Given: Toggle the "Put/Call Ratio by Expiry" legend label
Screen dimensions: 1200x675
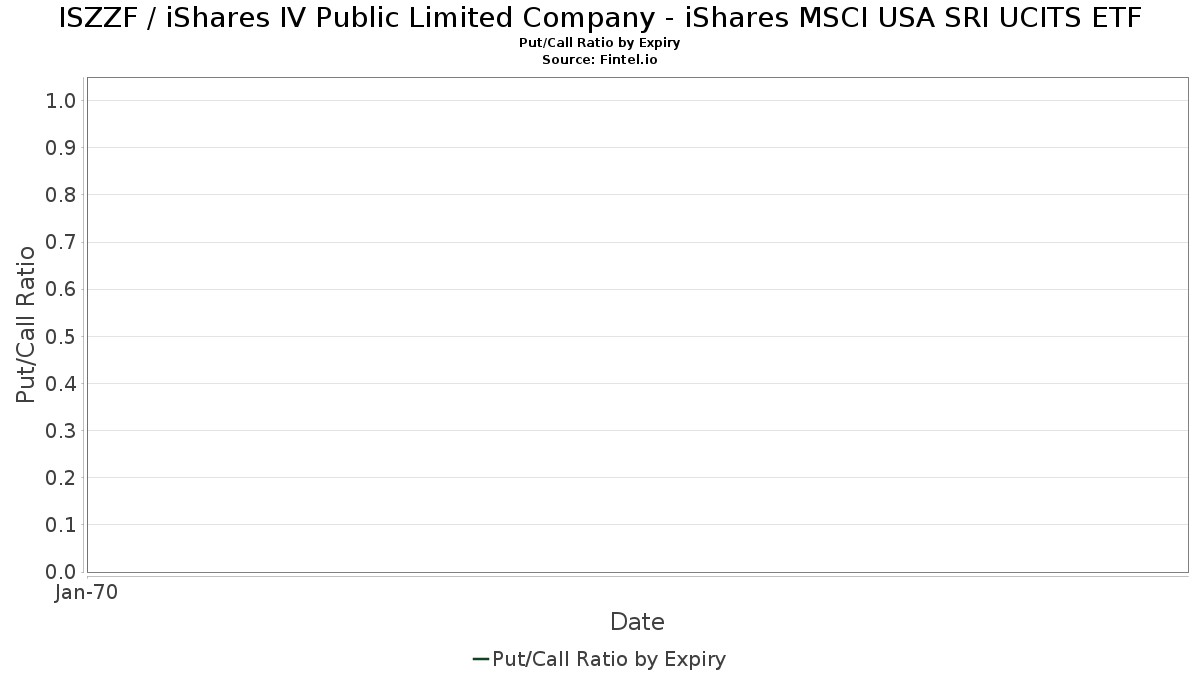Looking at the screenshot, I should [609, 659].
